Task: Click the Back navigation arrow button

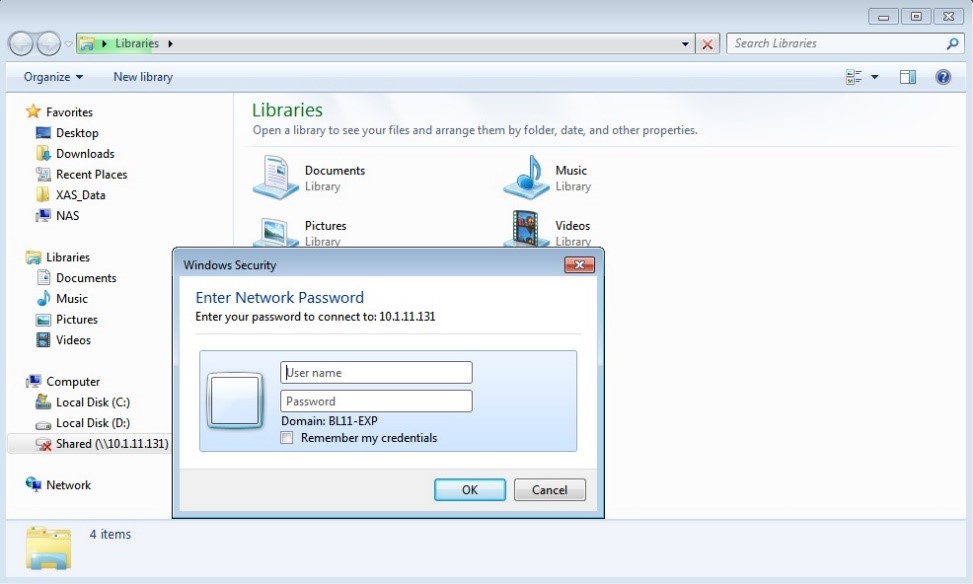Action: click(x=21, y=43)
